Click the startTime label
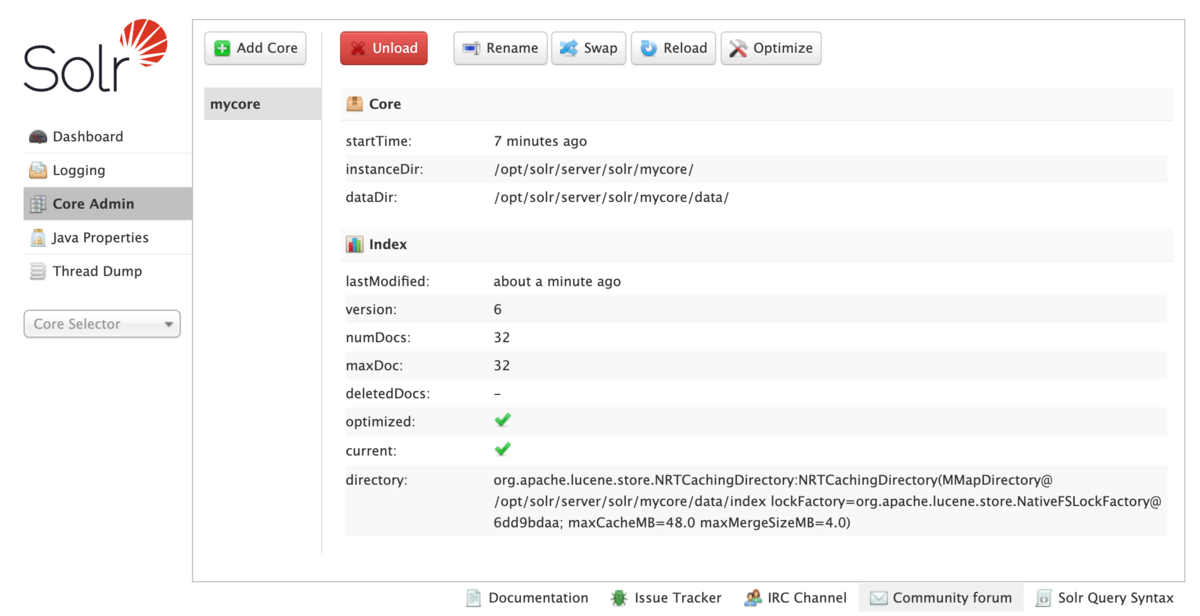This screenshot has height=616, width=1200. point(379,141)
